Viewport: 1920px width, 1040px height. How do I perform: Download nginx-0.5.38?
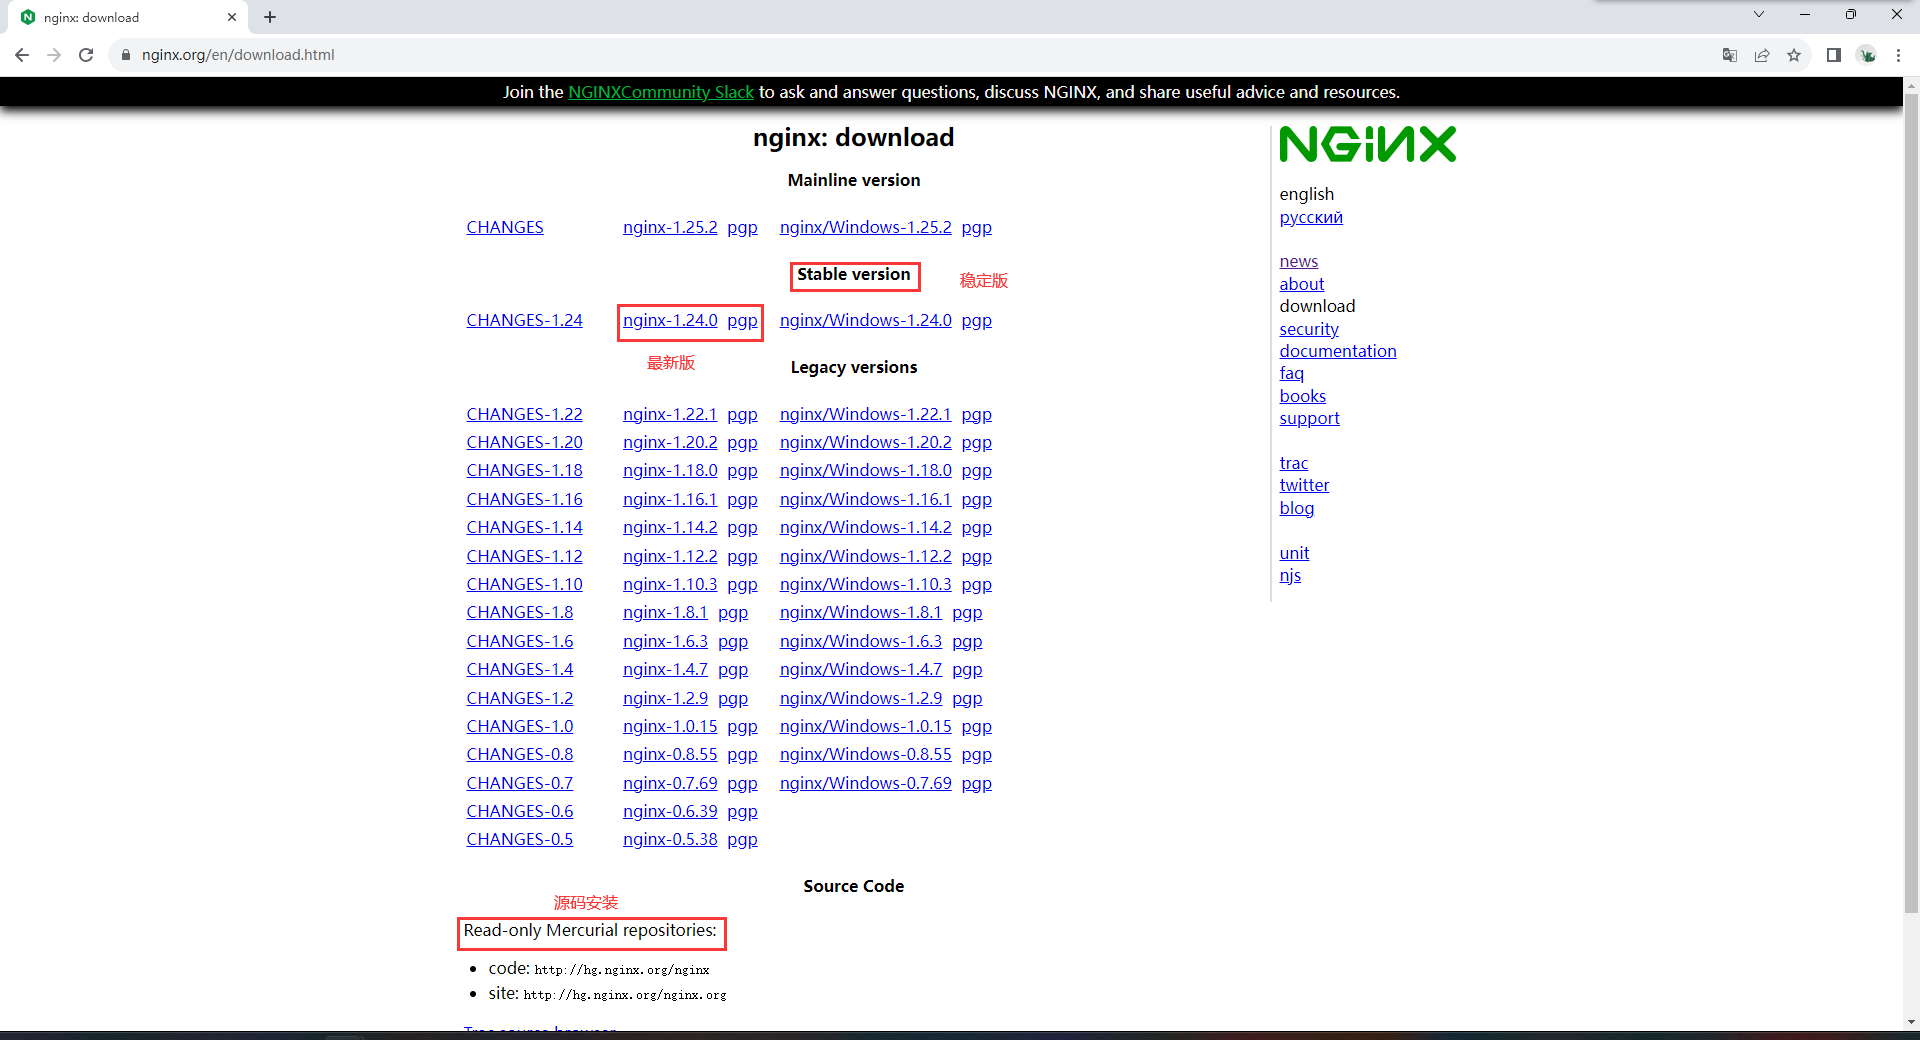click(x=670, y=839)
